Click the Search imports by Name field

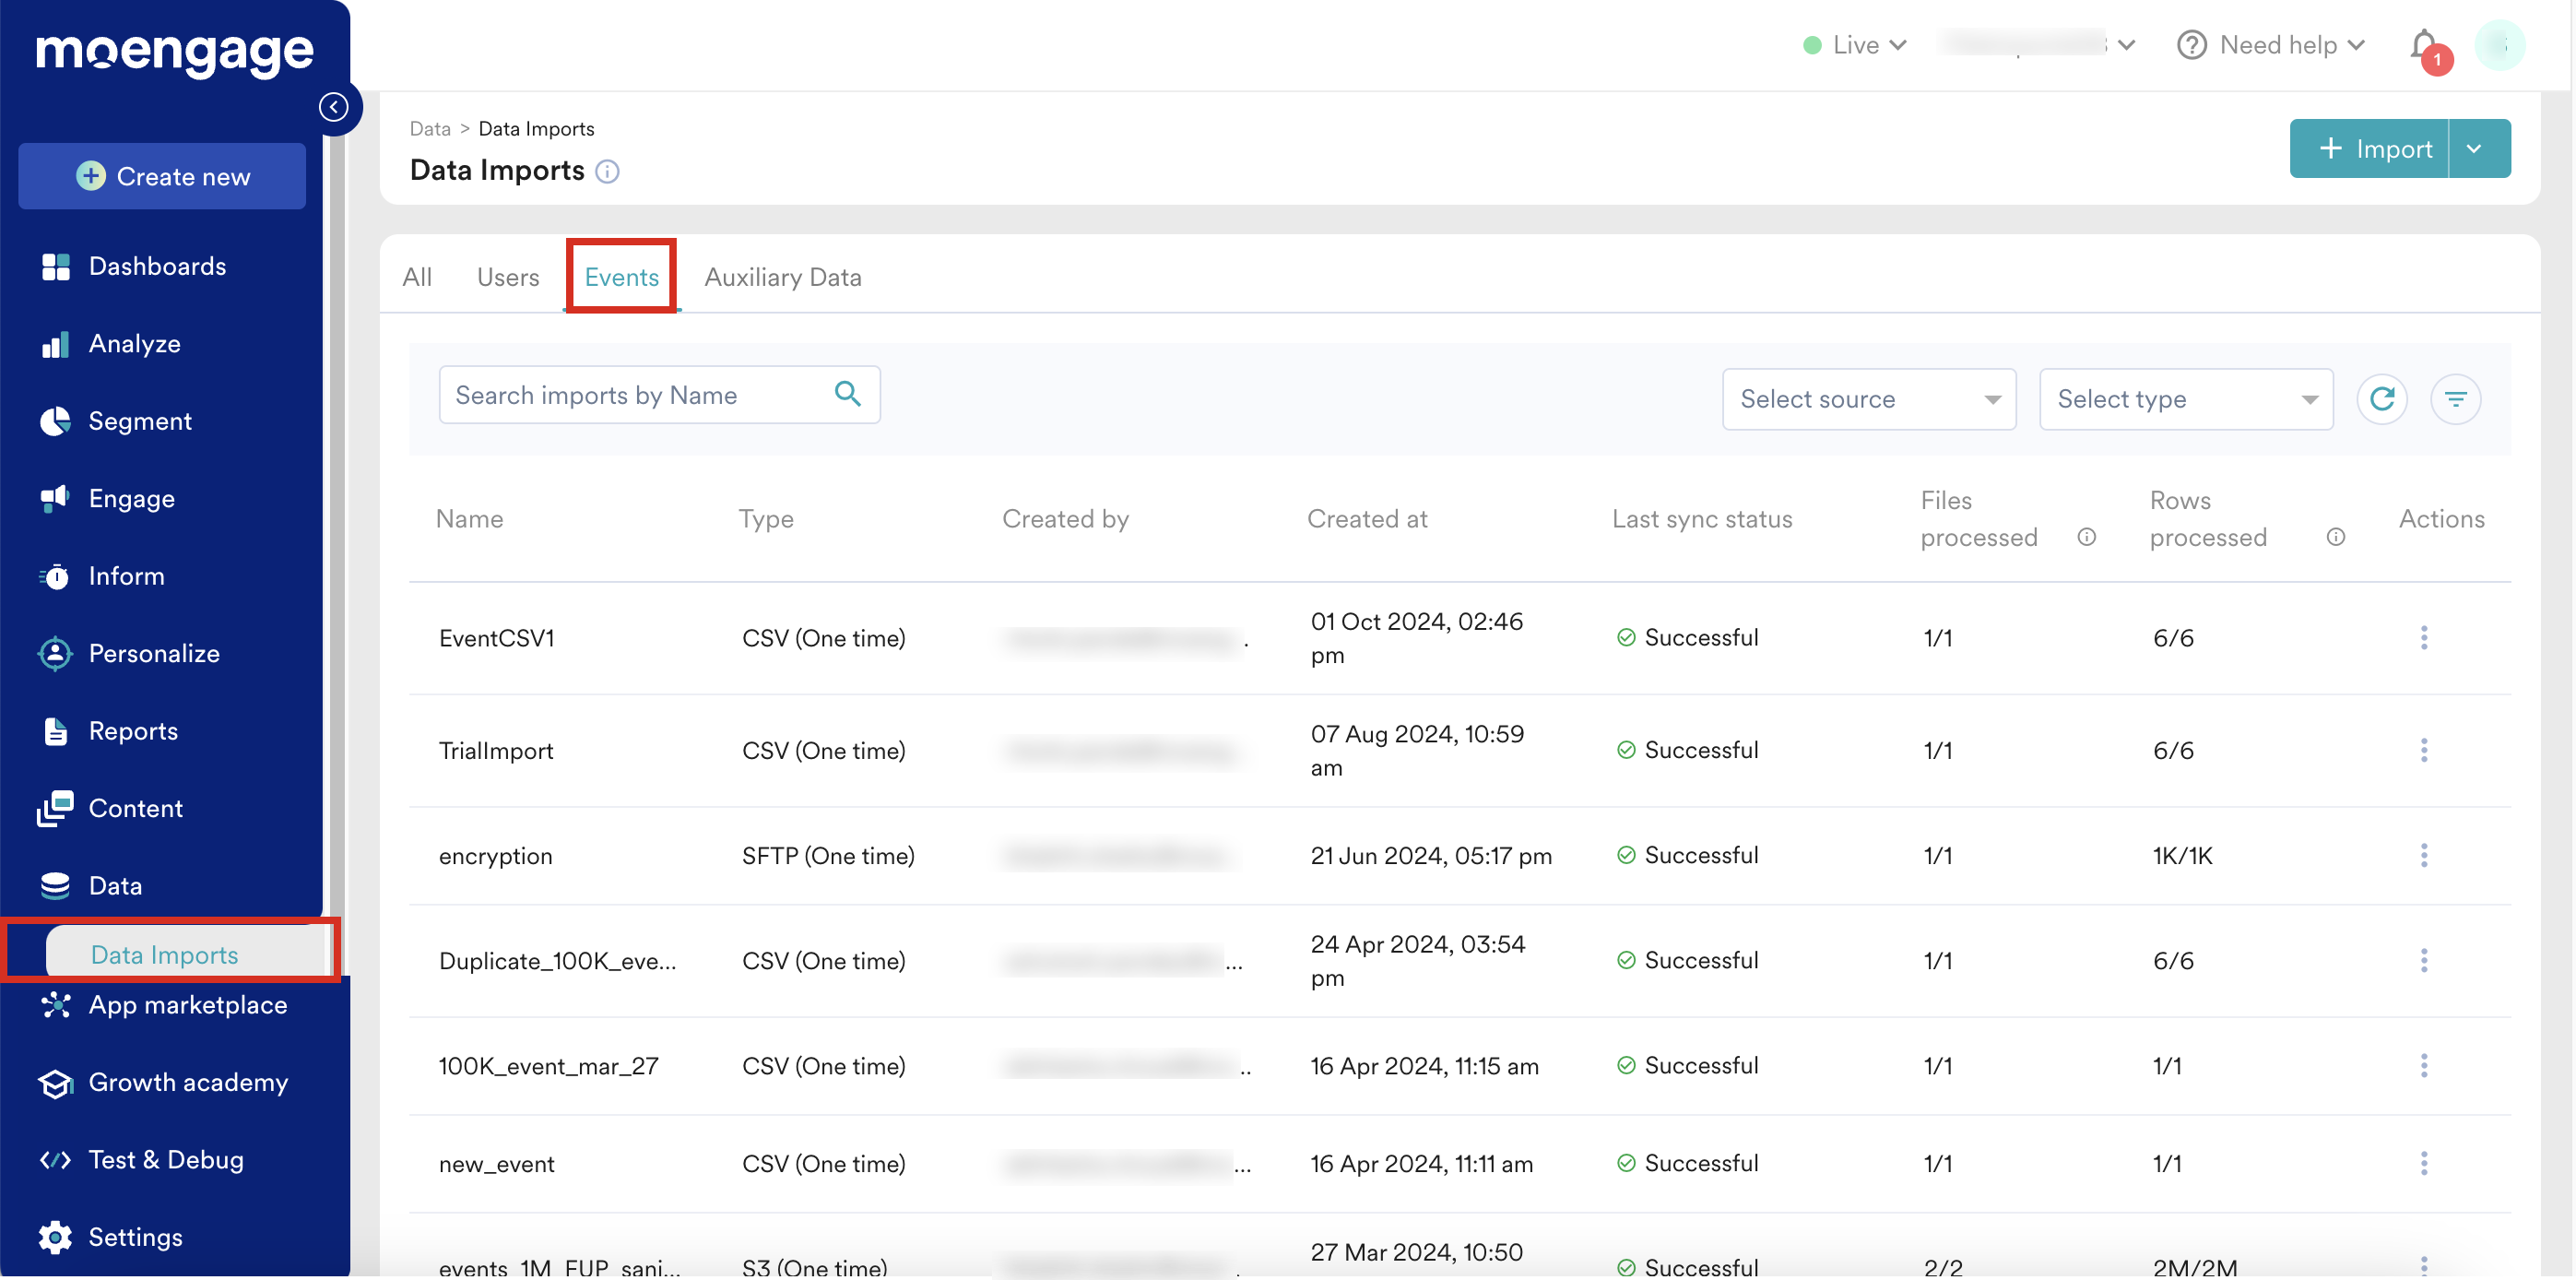[635, 395]
